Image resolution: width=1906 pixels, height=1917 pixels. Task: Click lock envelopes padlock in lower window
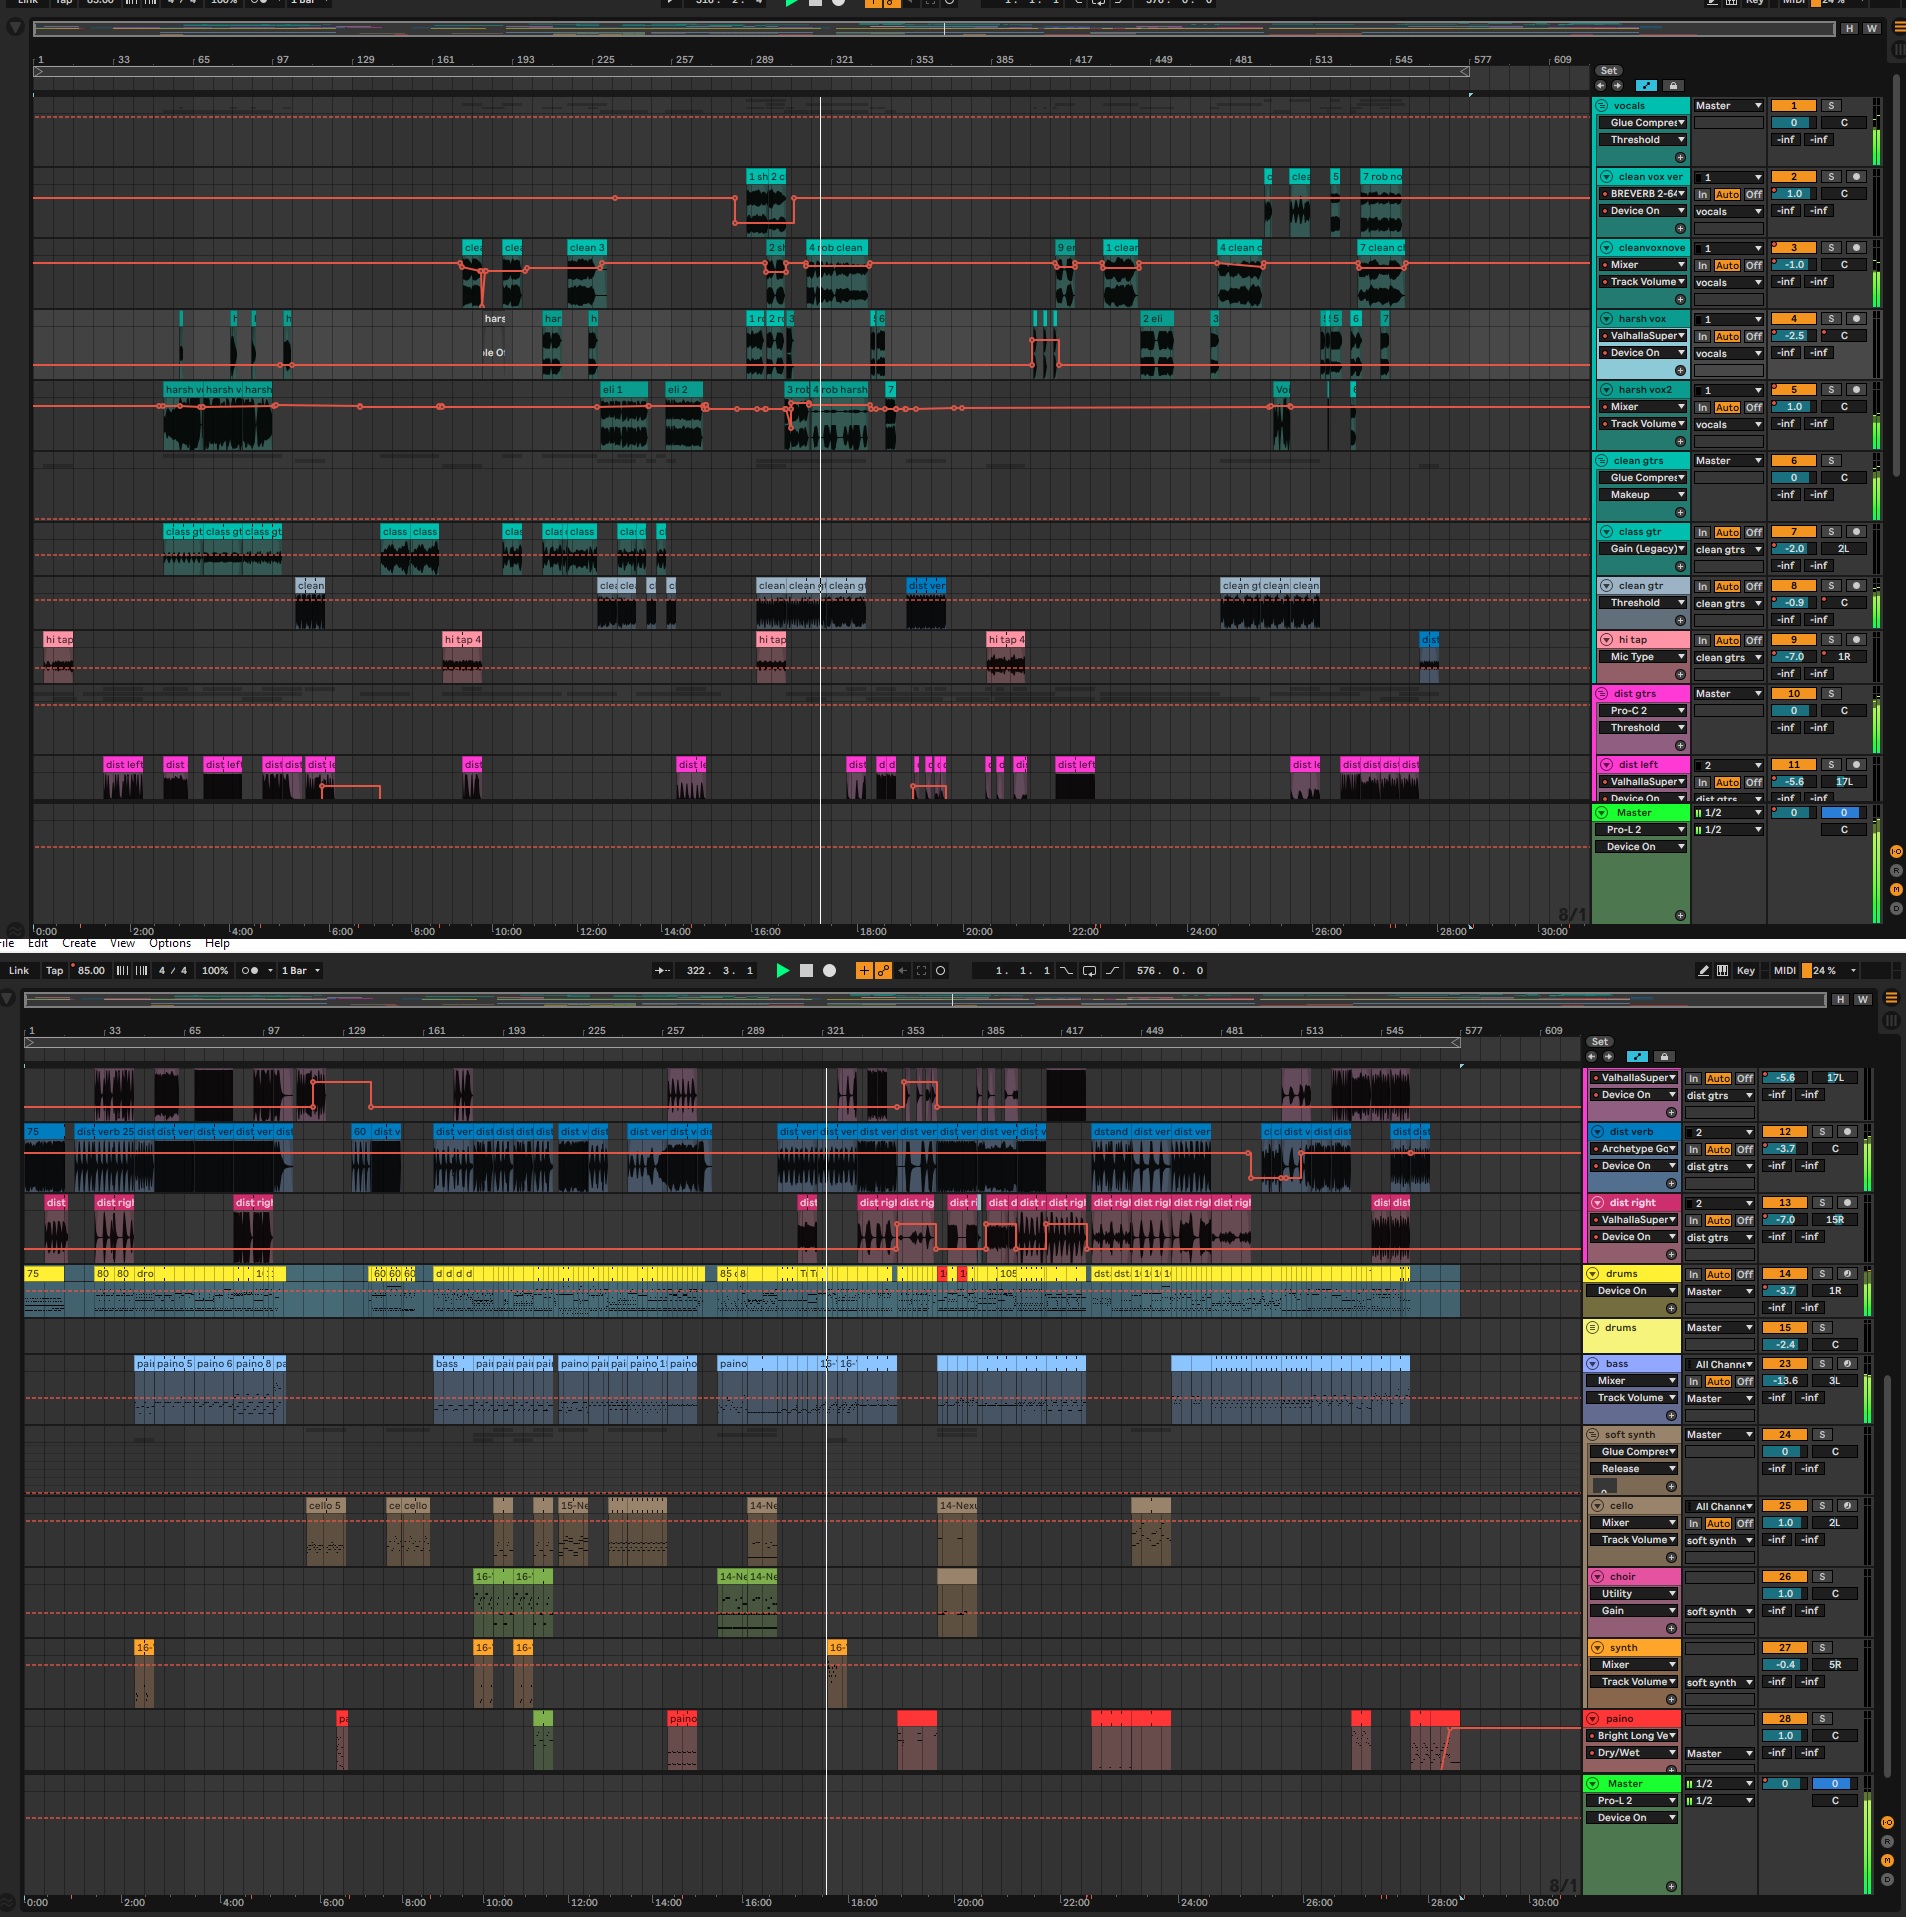[1664, 1057]
